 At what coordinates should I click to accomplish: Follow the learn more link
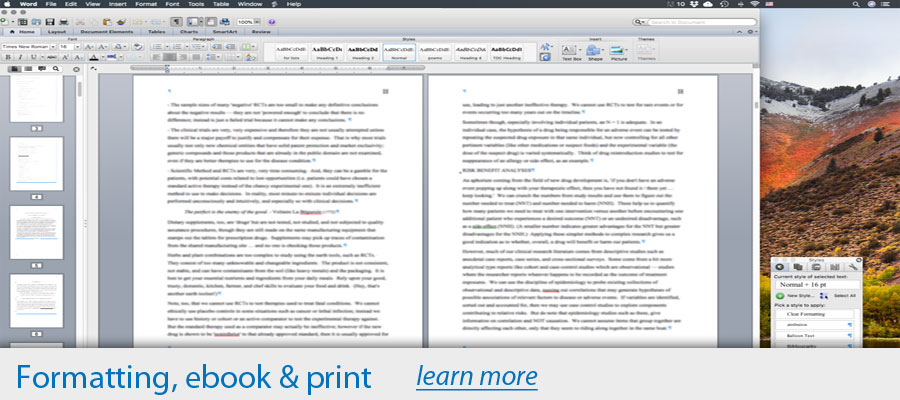pyautogui.click(x=477, y=376)
